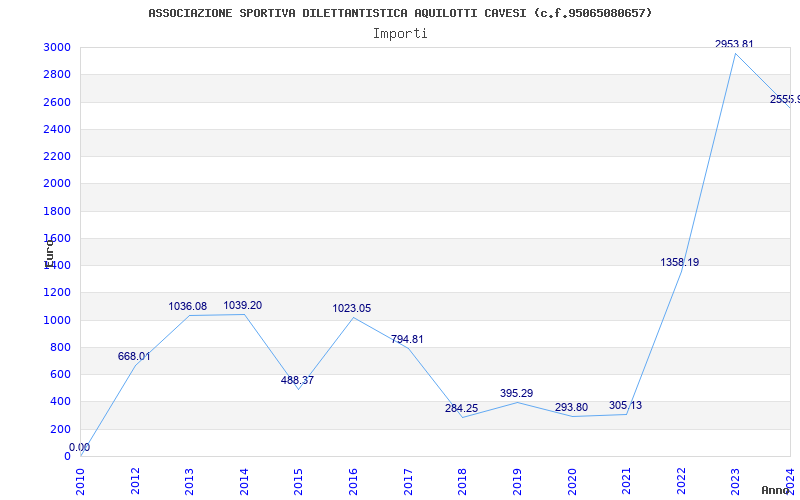
Task: Click the 305.13 data point label
Action: pyautogui.click(x=625, y=405)
